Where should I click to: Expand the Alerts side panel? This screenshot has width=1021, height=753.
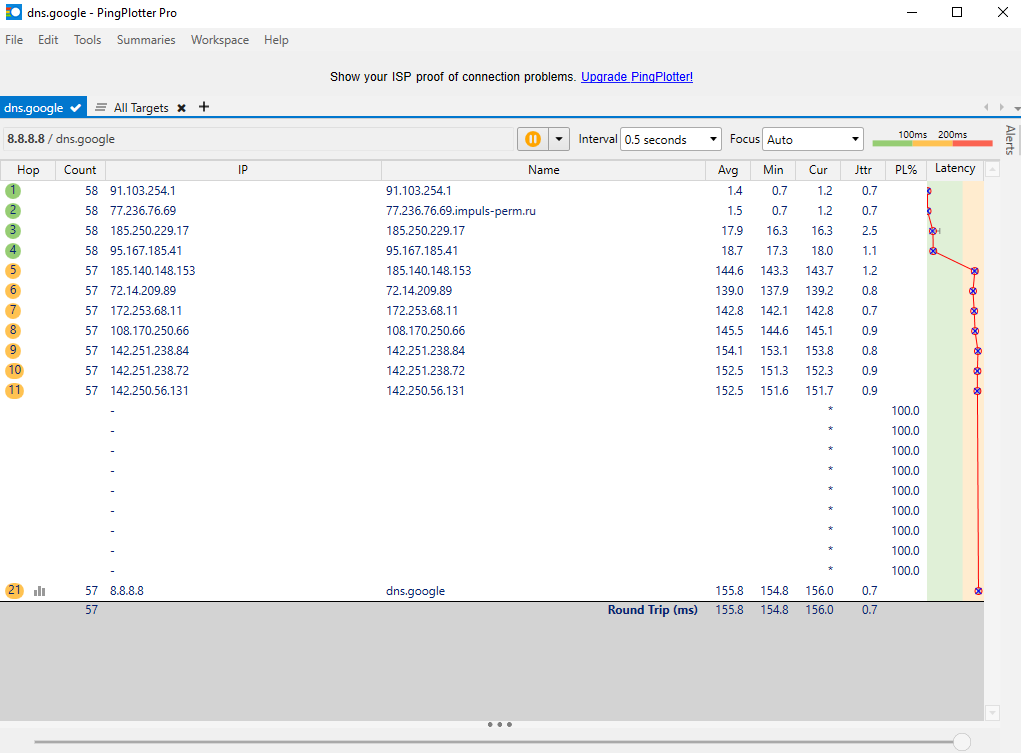pyautogui.click(x=1011, y=139)
